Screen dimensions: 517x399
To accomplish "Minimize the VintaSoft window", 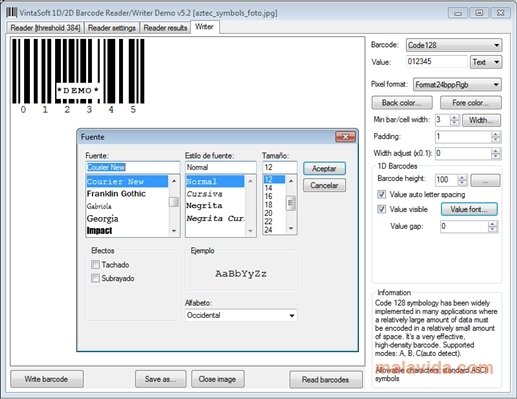I will [x=458, y=13].
